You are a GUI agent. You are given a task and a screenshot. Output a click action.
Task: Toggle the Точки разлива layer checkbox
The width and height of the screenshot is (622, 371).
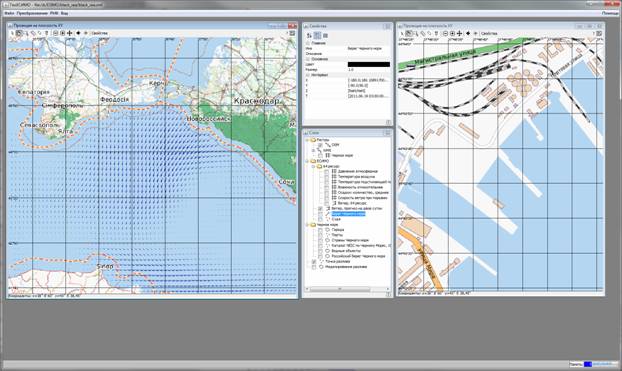(x=314, y=262)
